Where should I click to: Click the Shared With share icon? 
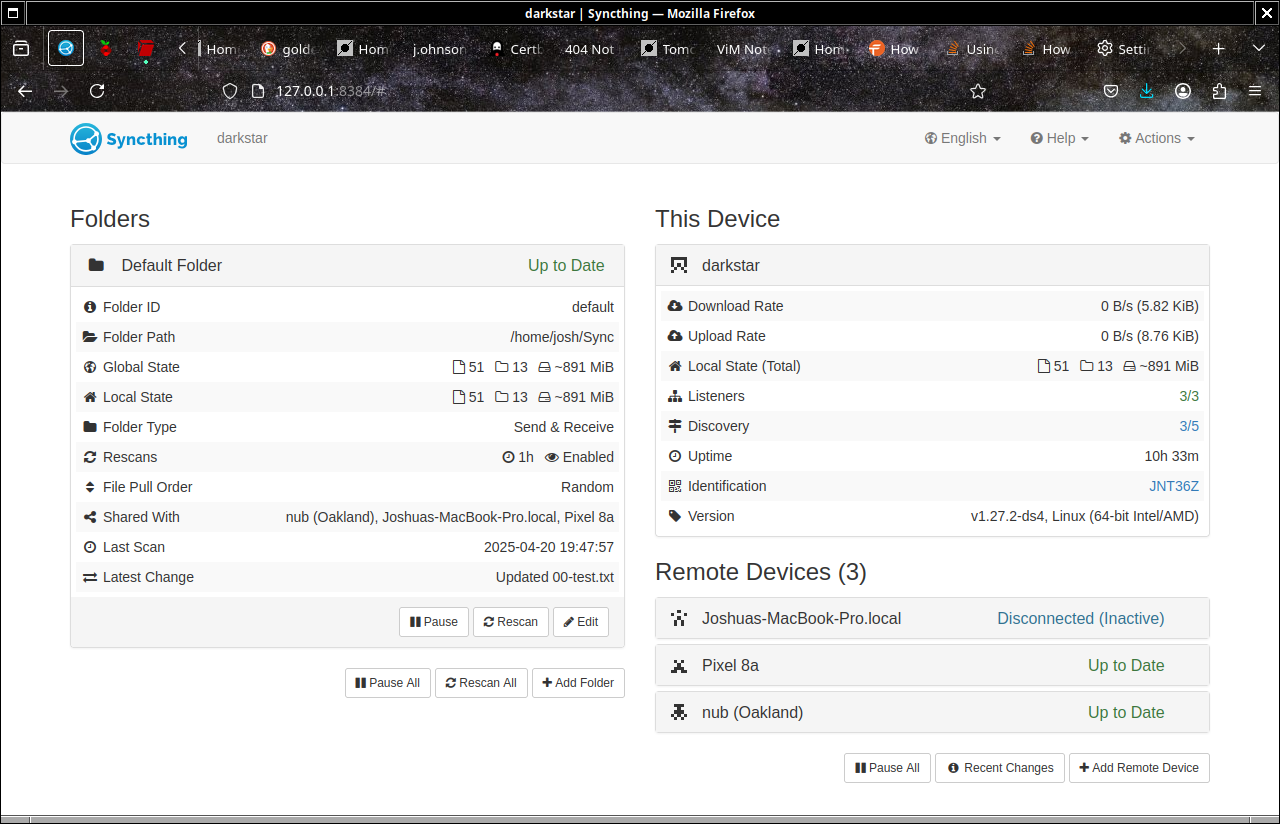pyautogui.click(x=90, y=517)
